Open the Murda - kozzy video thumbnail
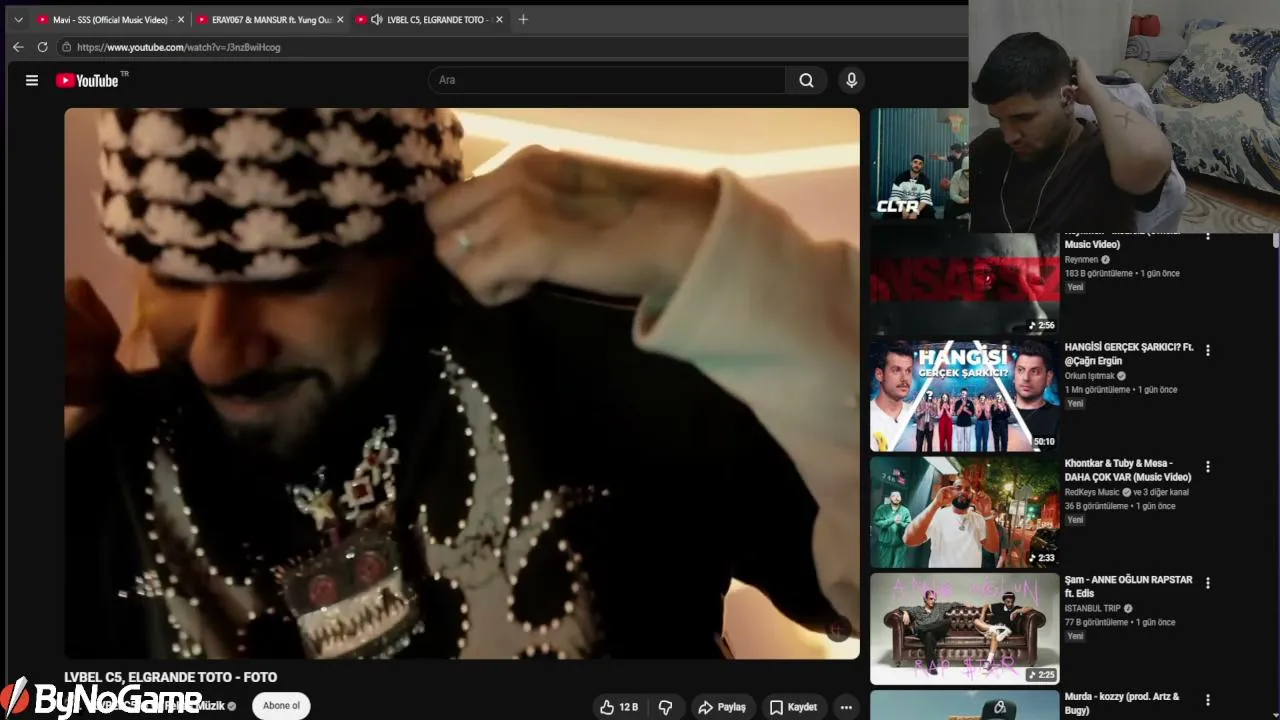Screen dimensions: 1280x720 tap(964, 704)
